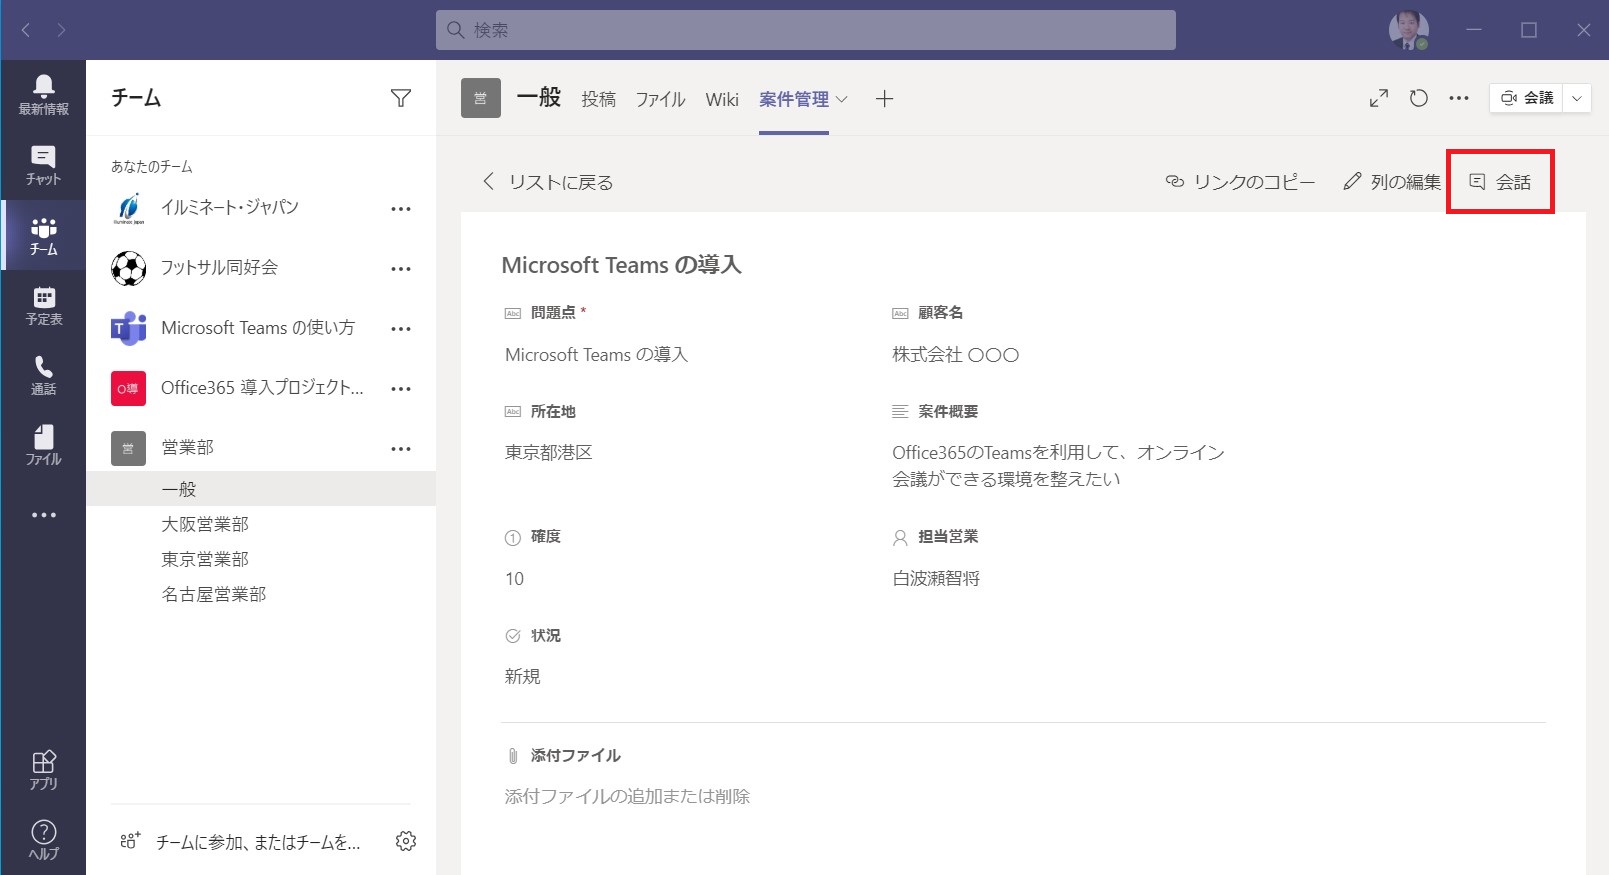The width and height of the screenshot is (1609, 875).
Task: Open the 会議 meeting options dropdown arrow
Action: 1577,98
